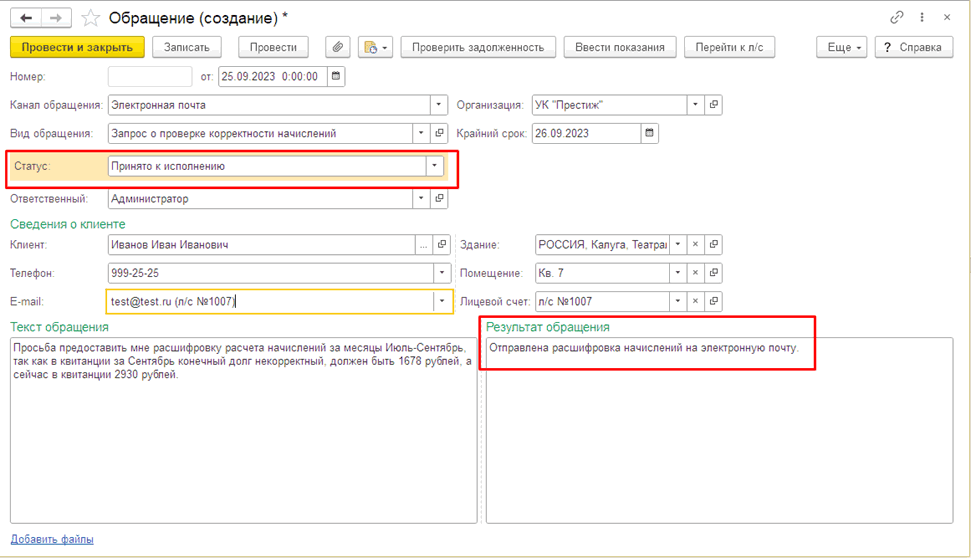Expand the Статус dropdown list
The image size is (971, 558).
pyautogui.click(x=435, y=167)
